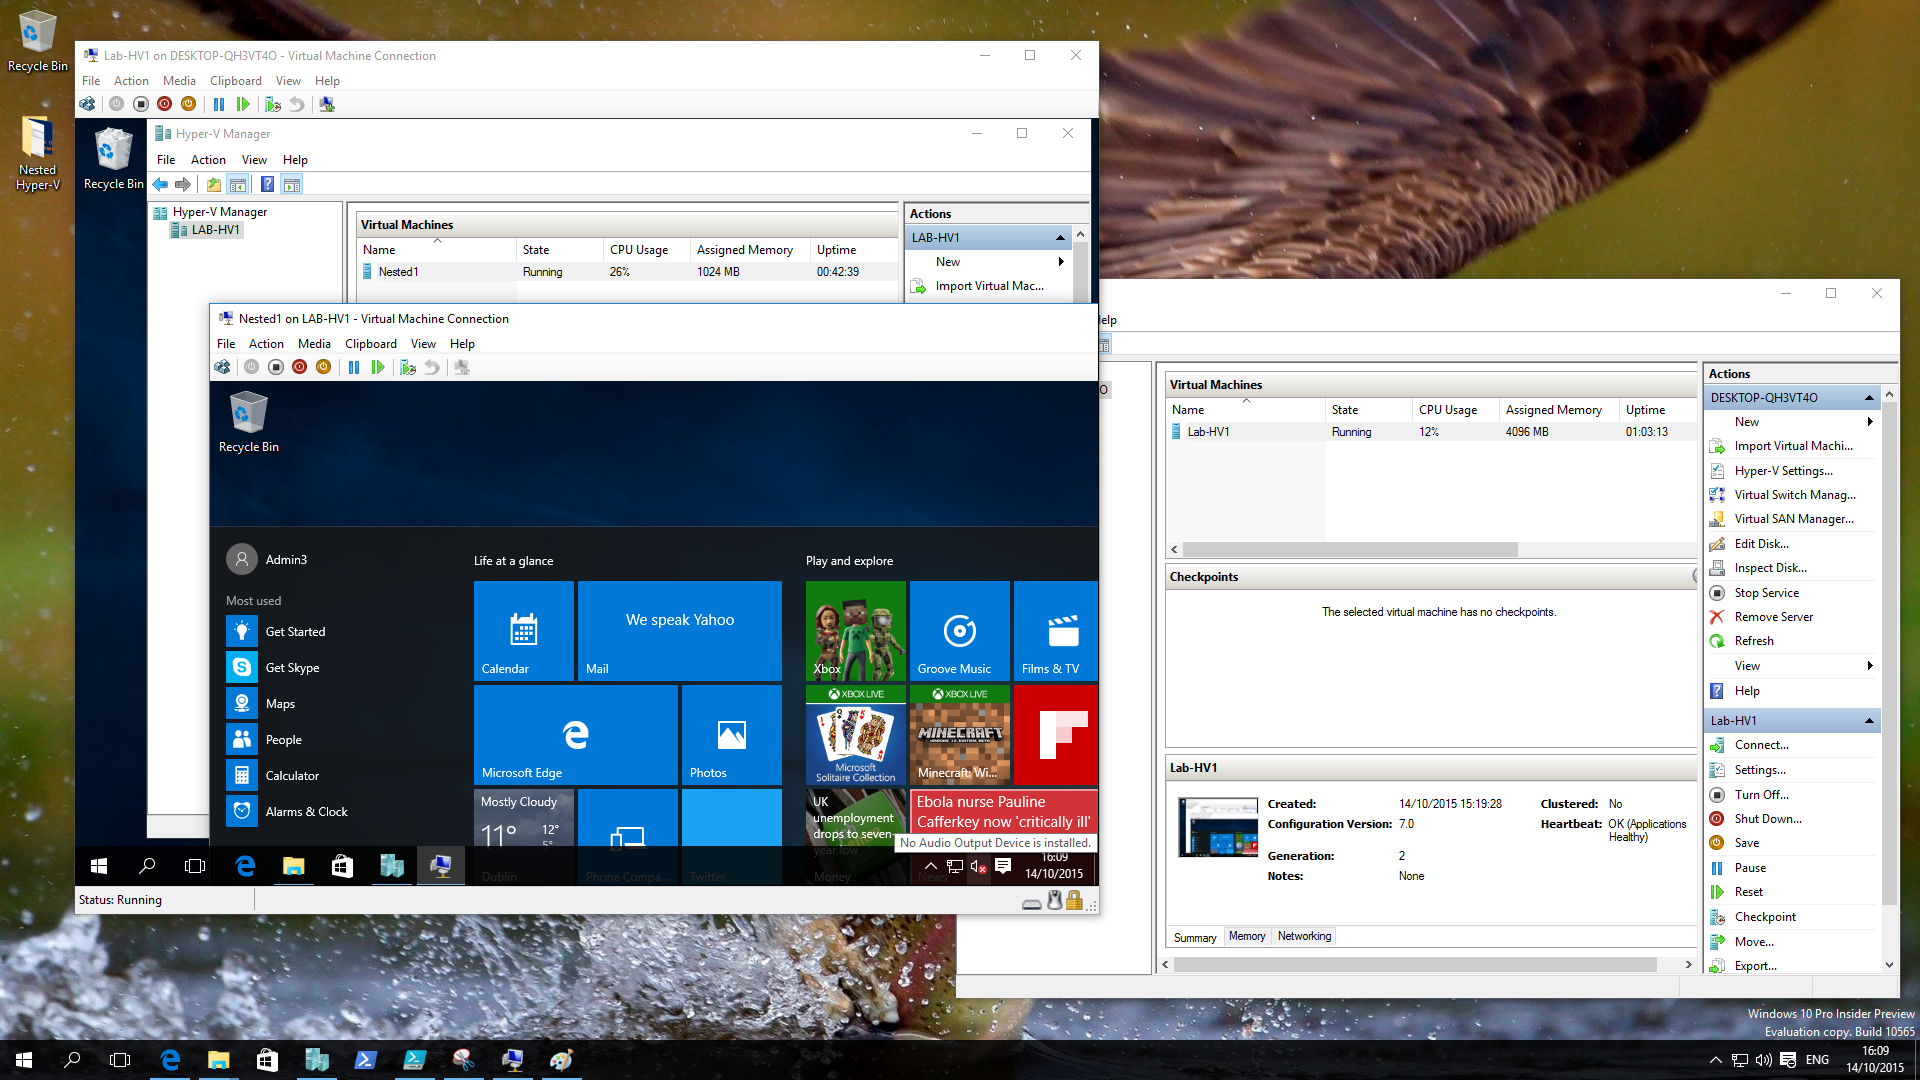
Task: Expand the New submenu under LAB-HV1
Action: tap(1062, 261)
